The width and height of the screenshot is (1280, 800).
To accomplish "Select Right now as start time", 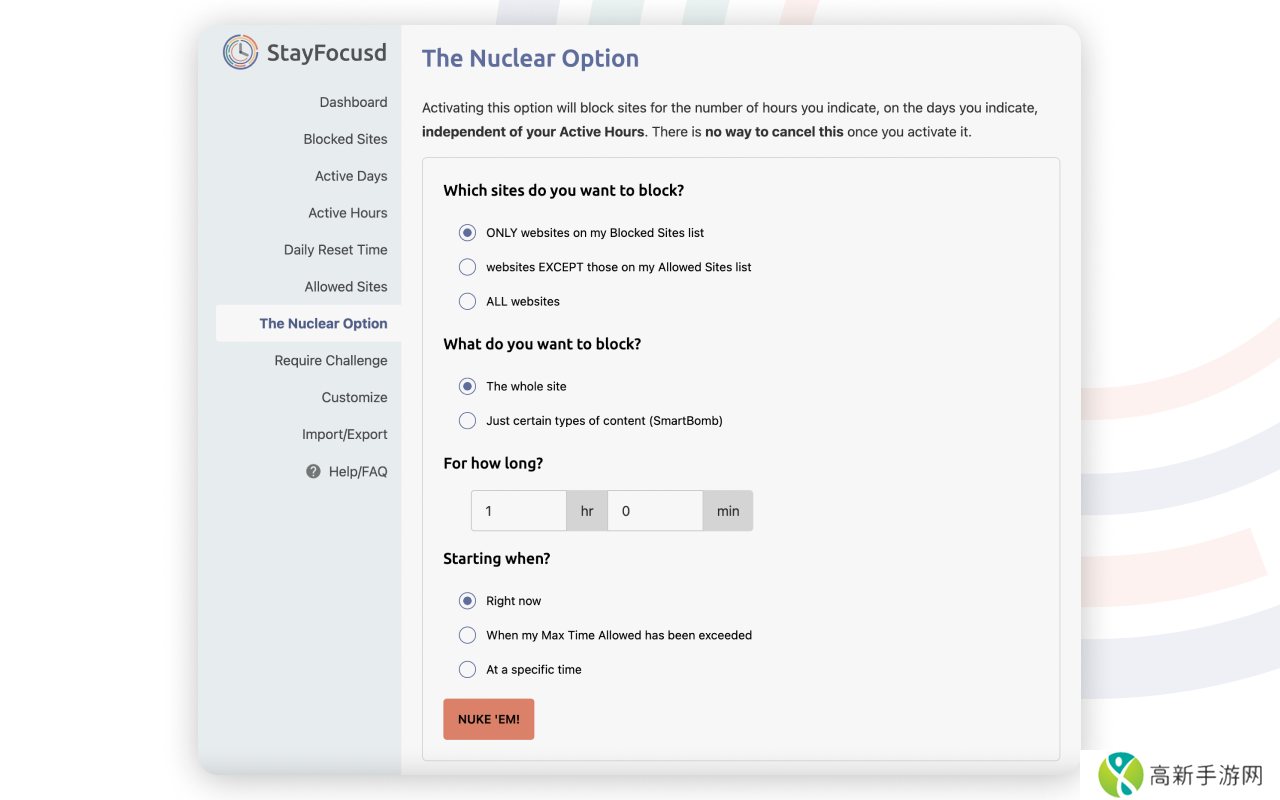I will click(467, 601).
